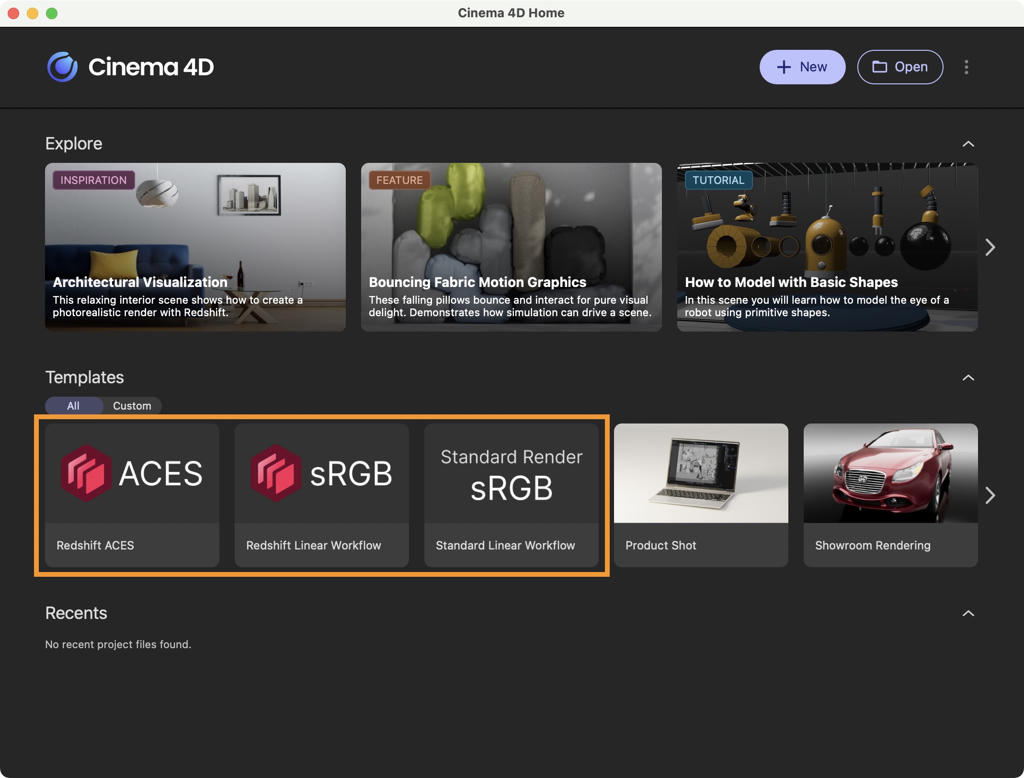Close the Cinema 4D Home window
1024x778 pixels.
click(x=13, y=13)
